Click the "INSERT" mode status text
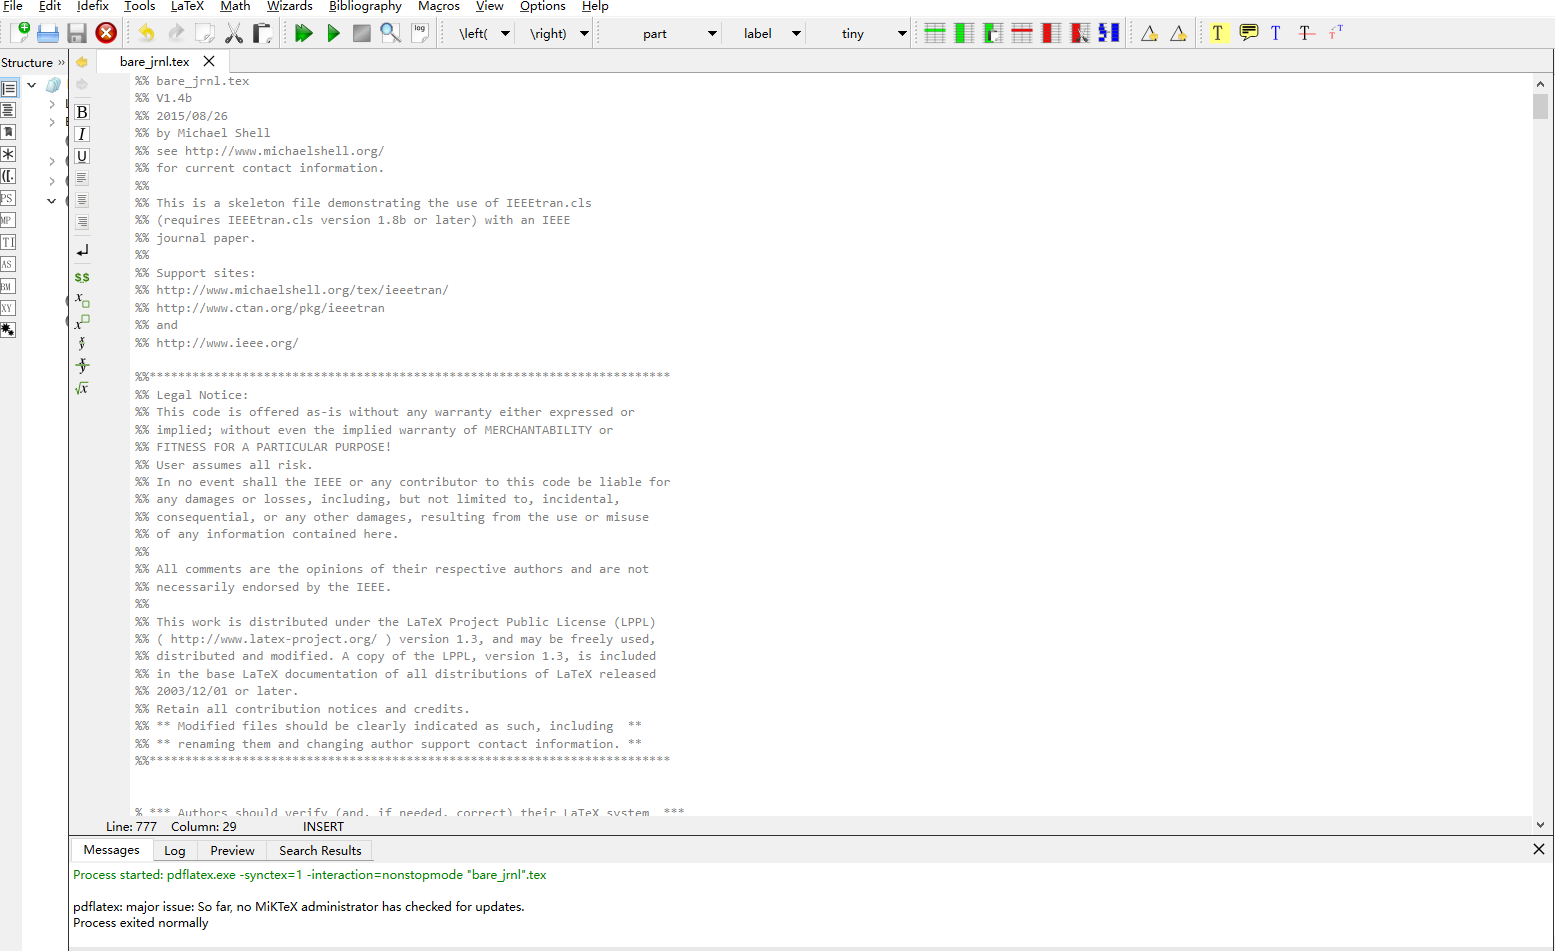The width and height of the screenshot is (1555, 951). (323, 827)
